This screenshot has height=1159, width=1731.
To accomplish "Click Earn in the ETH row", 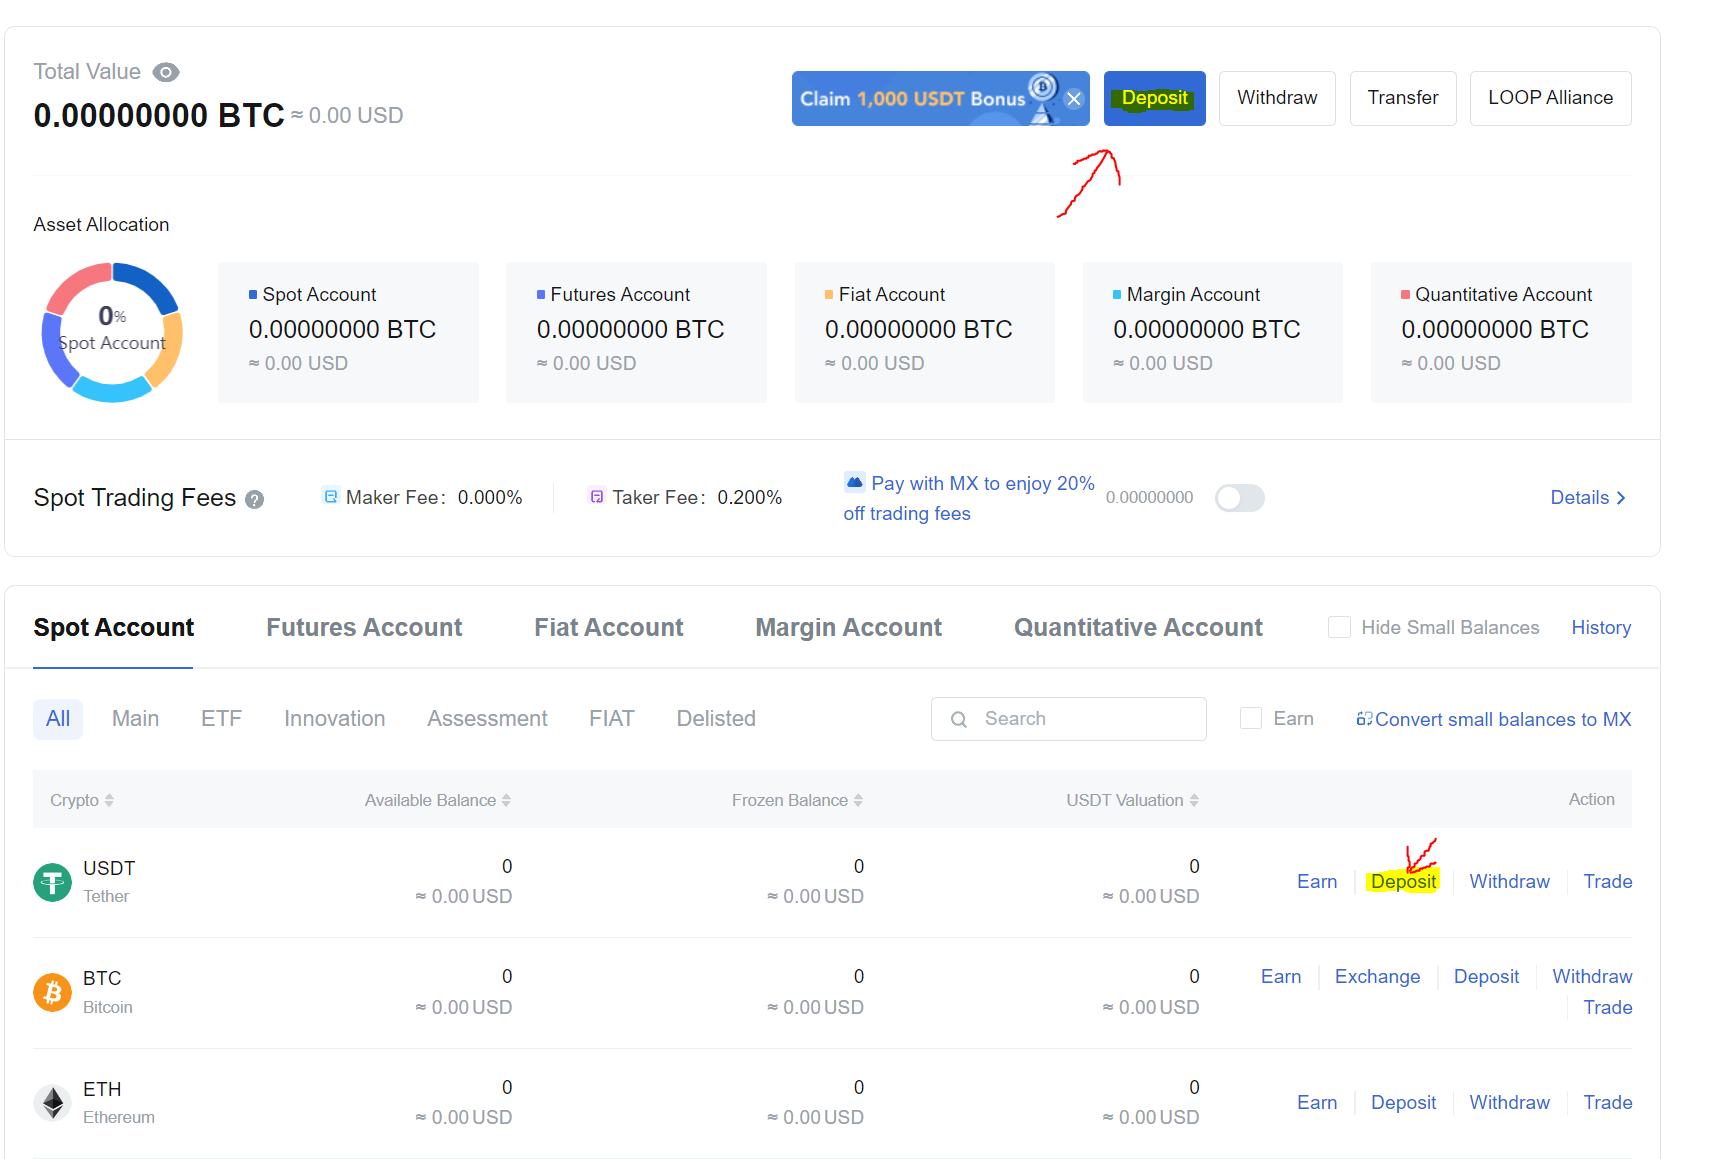I will pos(1317,1102).
